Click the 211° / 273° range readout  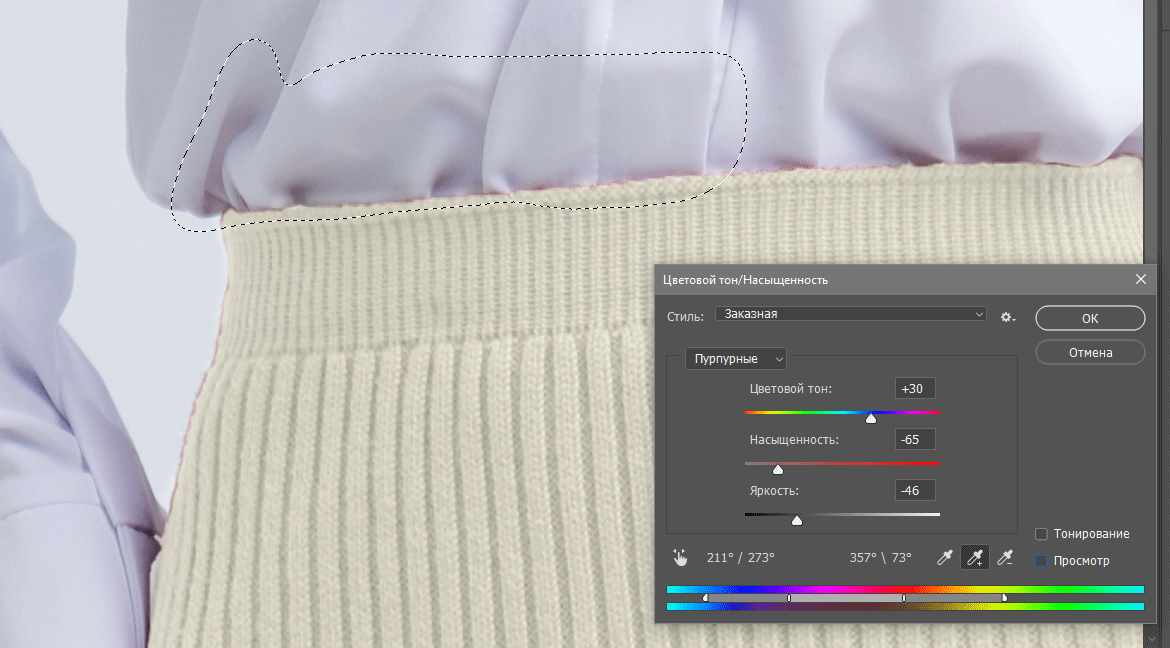tap(740, 558)
